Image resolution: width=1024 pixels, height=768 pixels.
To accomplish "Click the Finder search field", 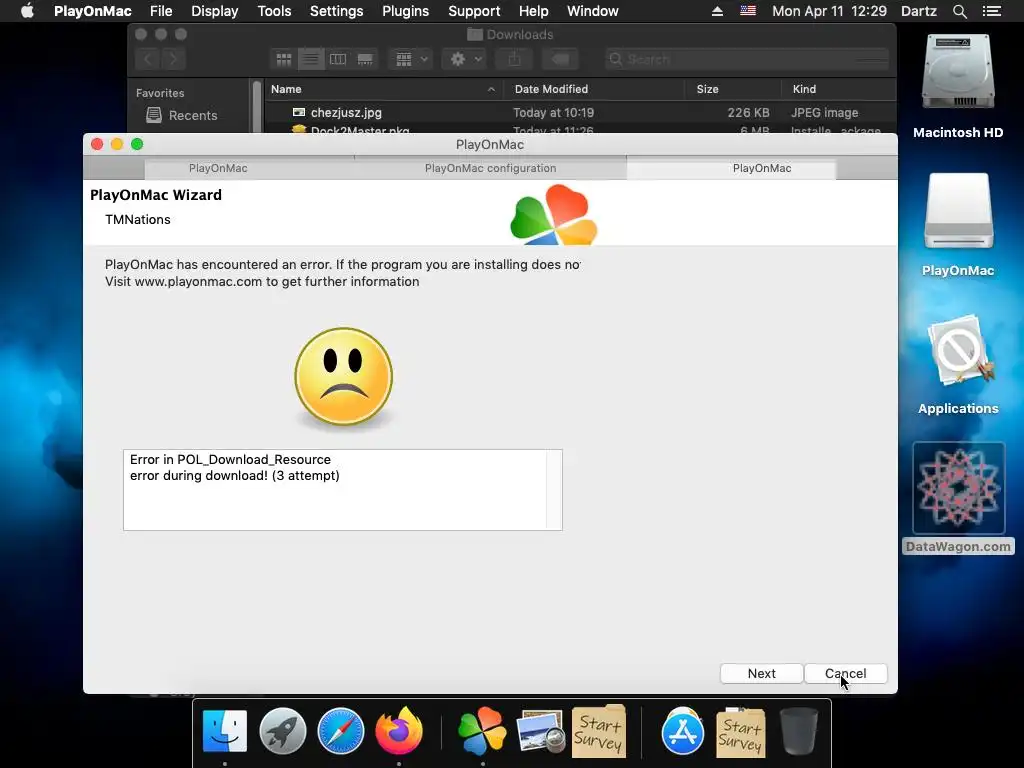I will 746,59.
